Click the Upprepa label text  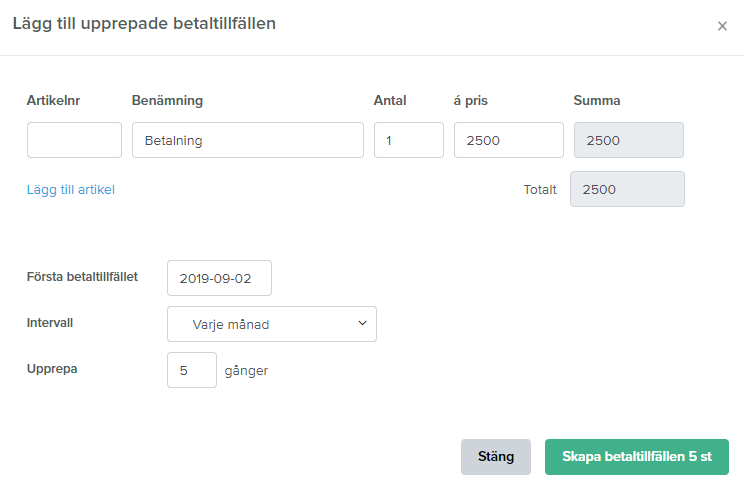tap(52, 369)
